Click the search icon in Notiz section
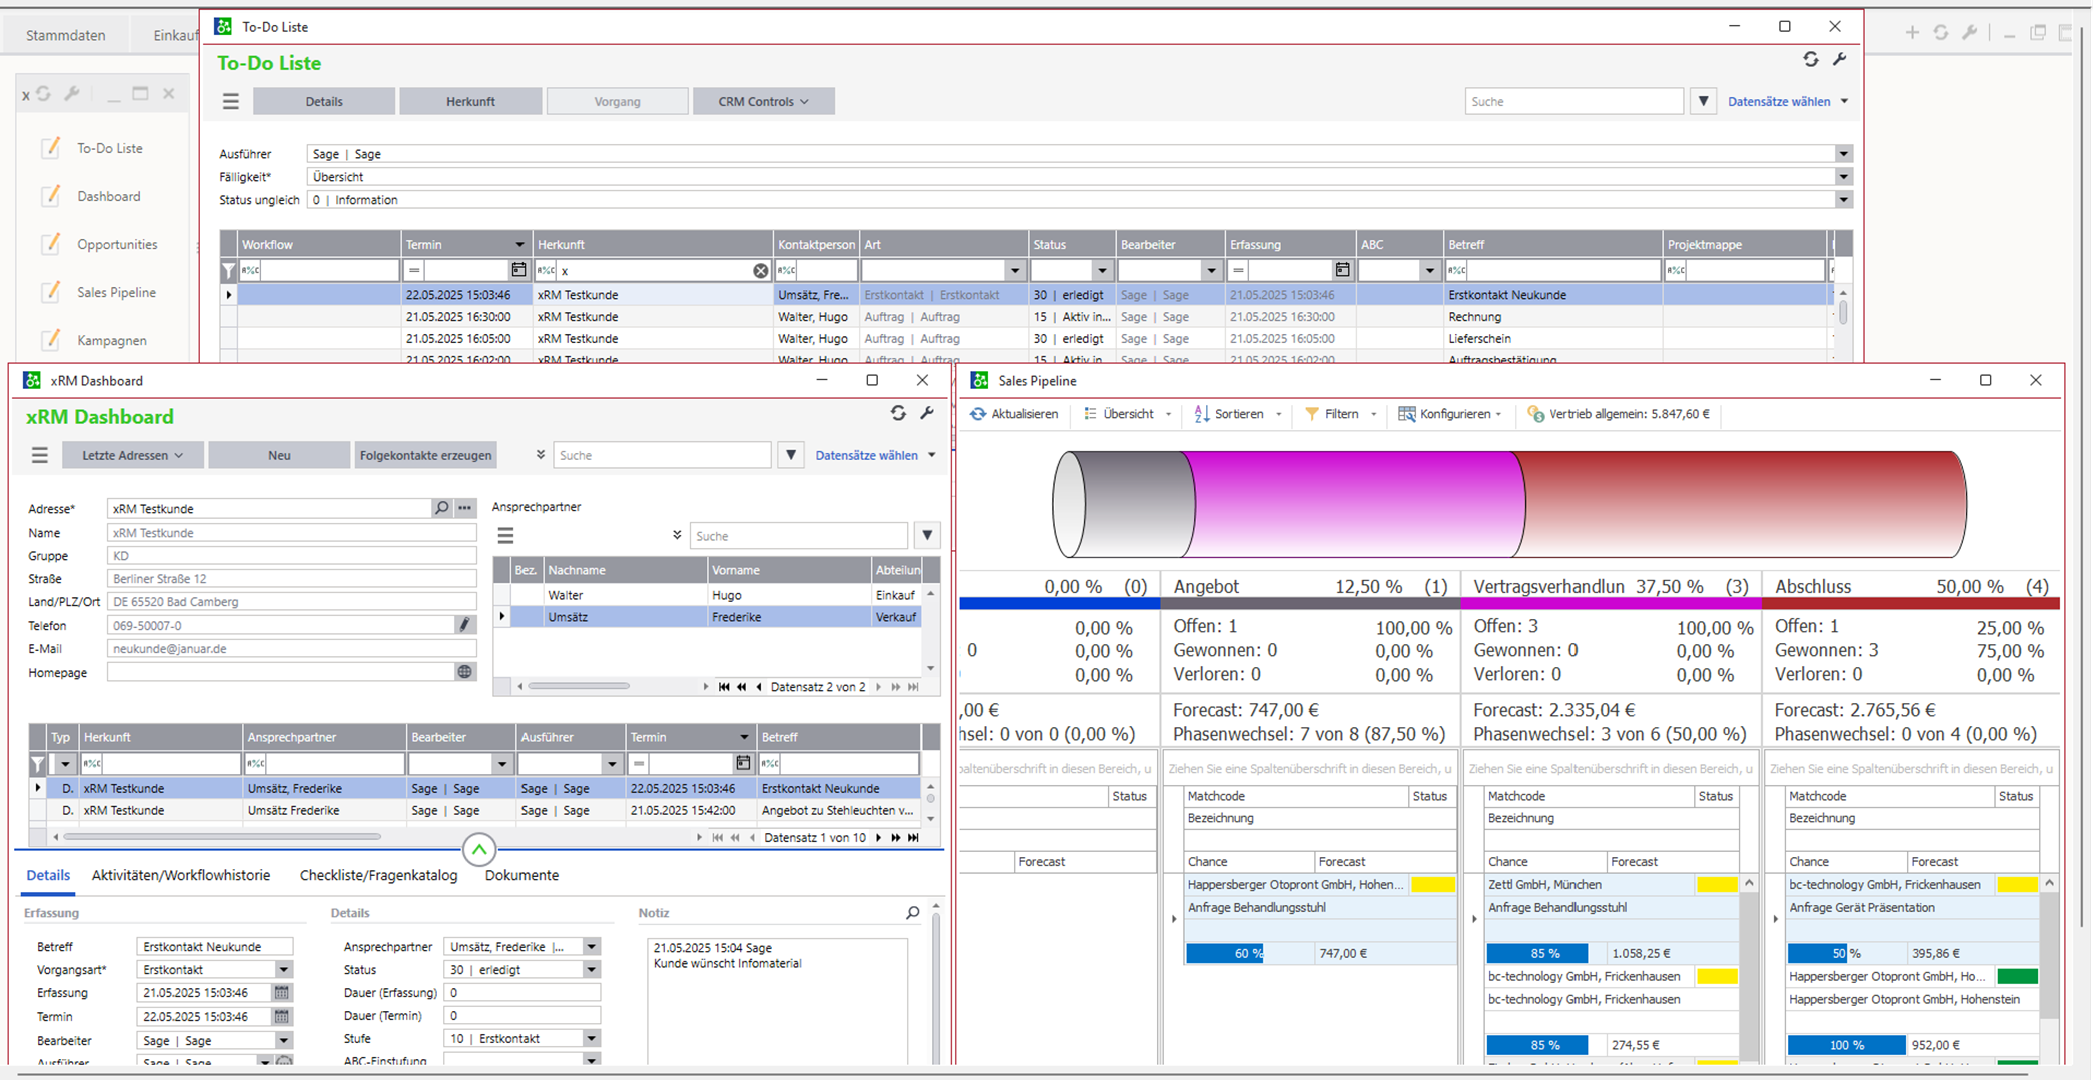 [912, 913]
